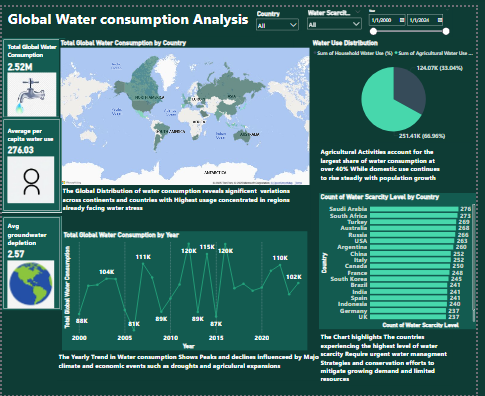Open calendar picker for start date 1/1/2000
Screen dimensions: 485x396
(402, 20)
